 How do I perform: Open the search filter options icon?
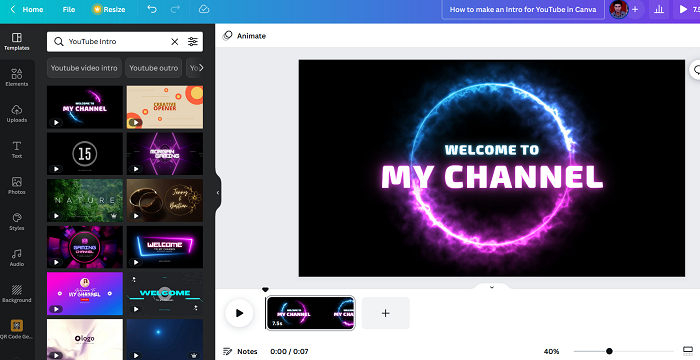click(x=192, y=42)
